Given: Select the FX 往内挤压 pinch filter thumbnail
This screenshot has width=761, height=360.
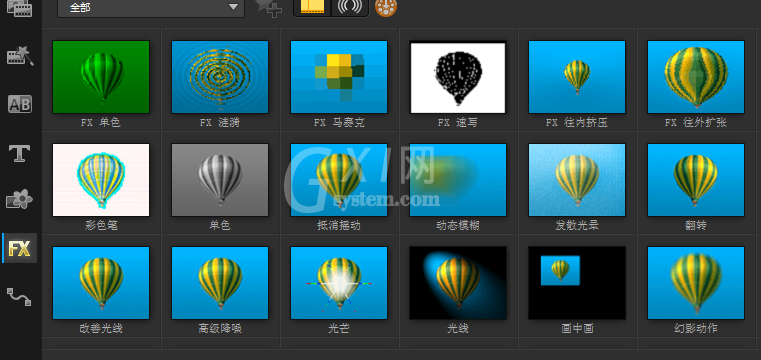Looking at the screenshot, I should point(577,77).
